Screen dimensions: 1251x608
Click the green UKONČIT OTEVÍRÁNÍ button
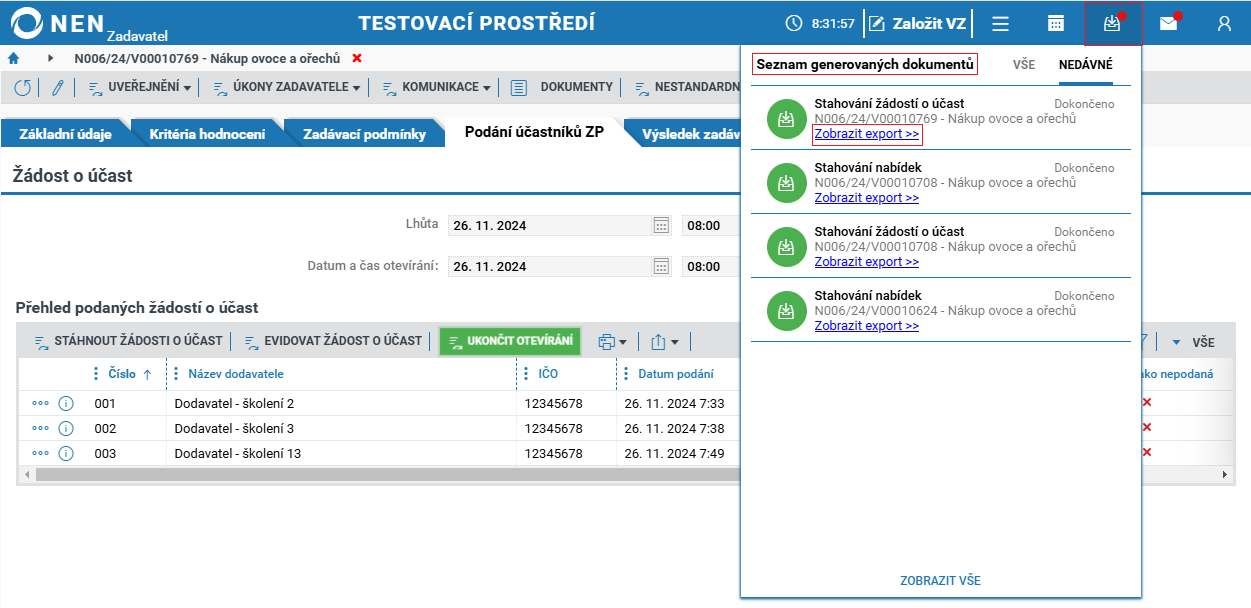[x=510, y=341]
